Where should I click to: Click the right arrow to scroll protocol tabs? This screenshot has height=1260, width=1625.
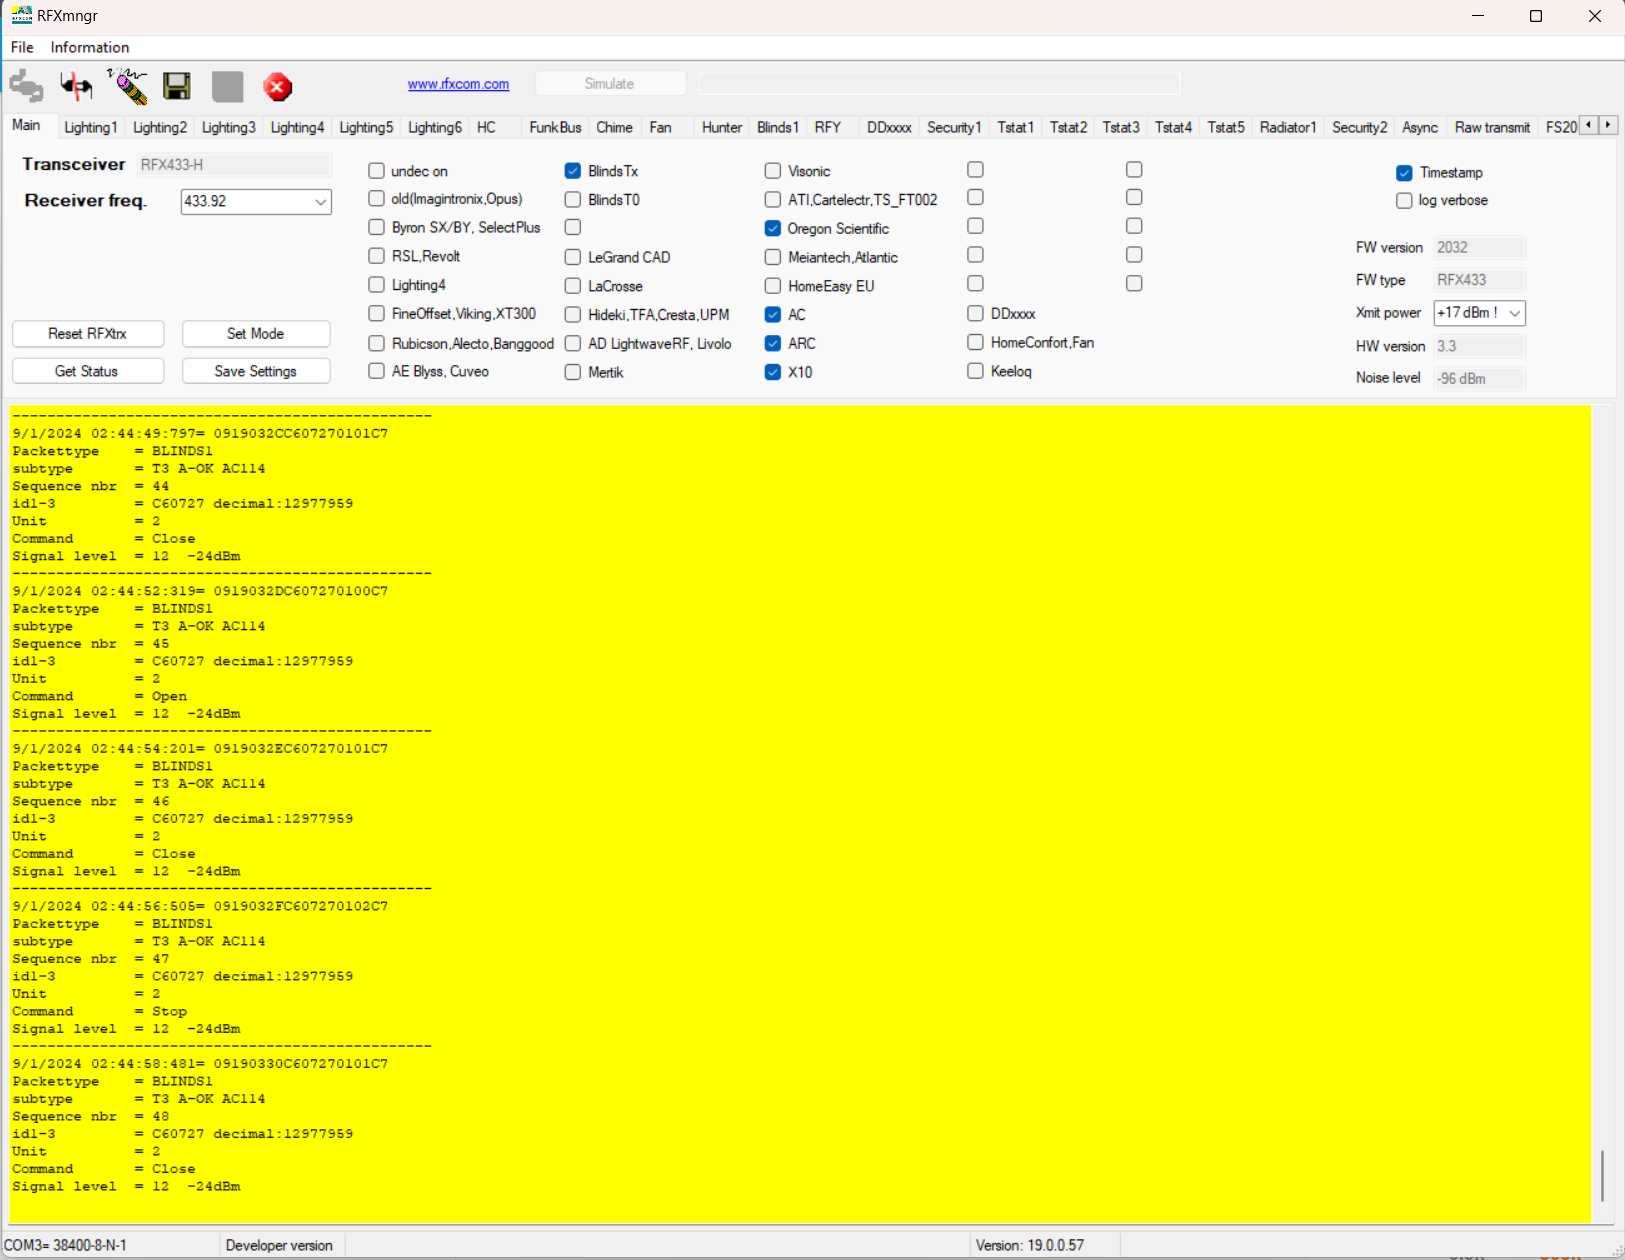(1609, 125)
